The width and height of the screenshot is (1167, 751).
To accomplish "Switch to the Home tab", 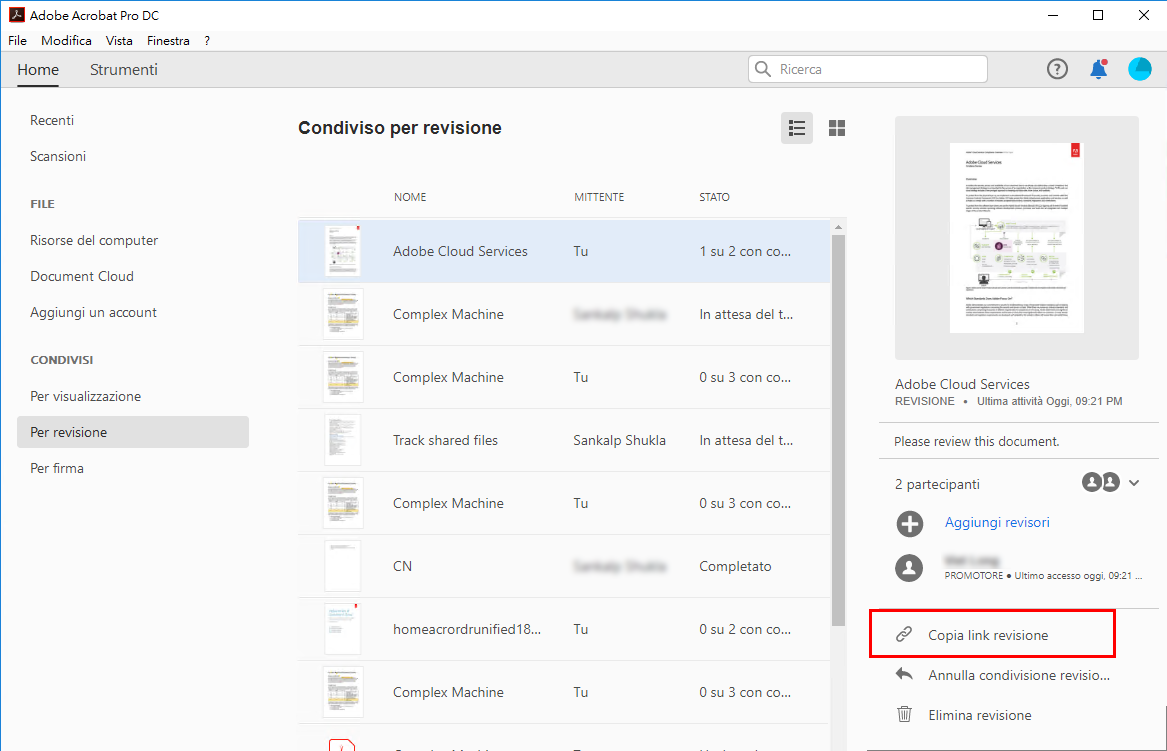I will [x=38, y=70].
